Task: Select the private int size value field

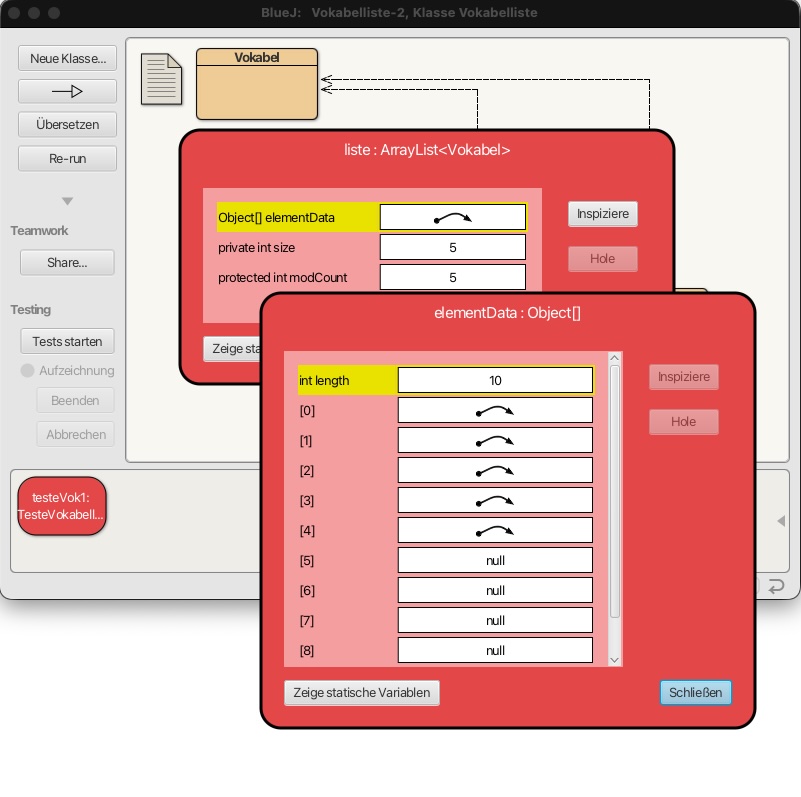Action: (453, 248)
